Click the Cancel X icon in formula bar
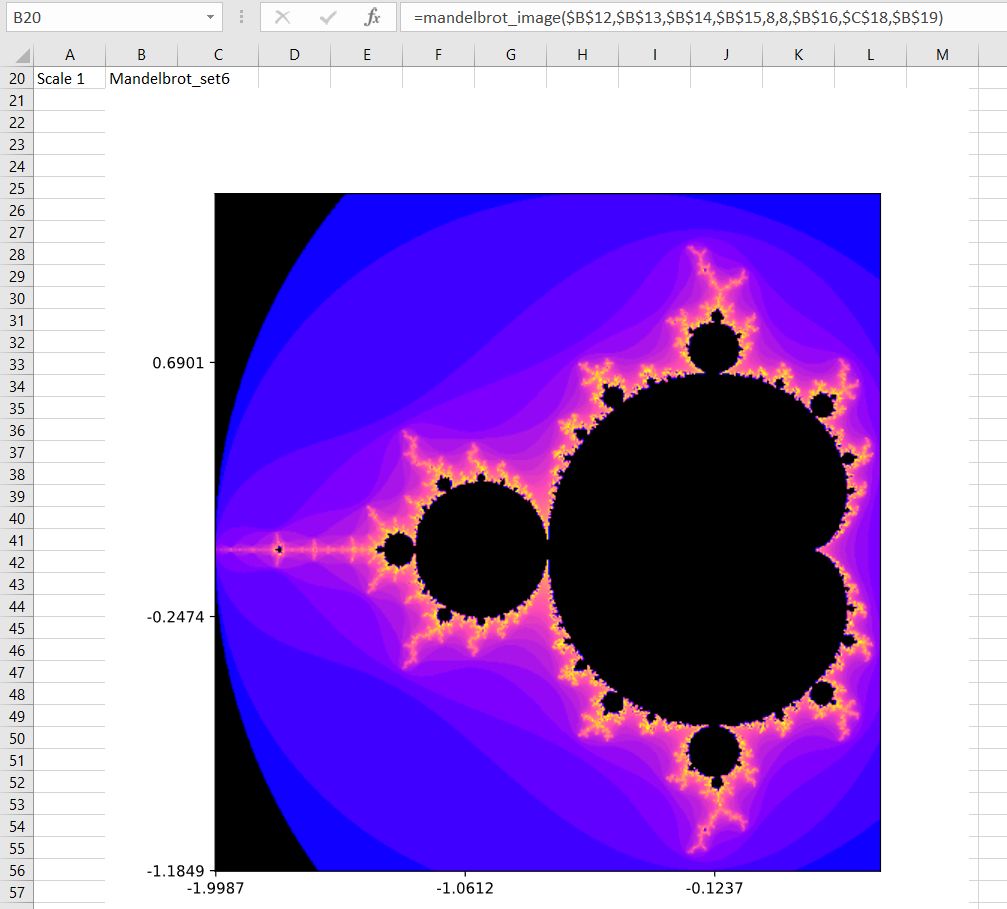 tap(283, 17)
